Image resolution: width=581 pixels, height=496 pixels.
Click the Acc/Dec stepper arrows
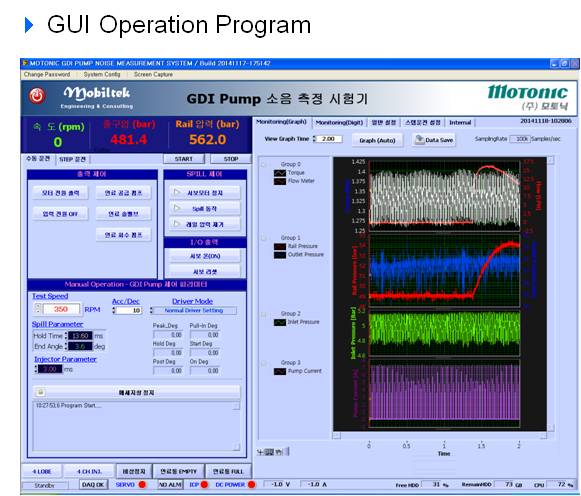114,310
